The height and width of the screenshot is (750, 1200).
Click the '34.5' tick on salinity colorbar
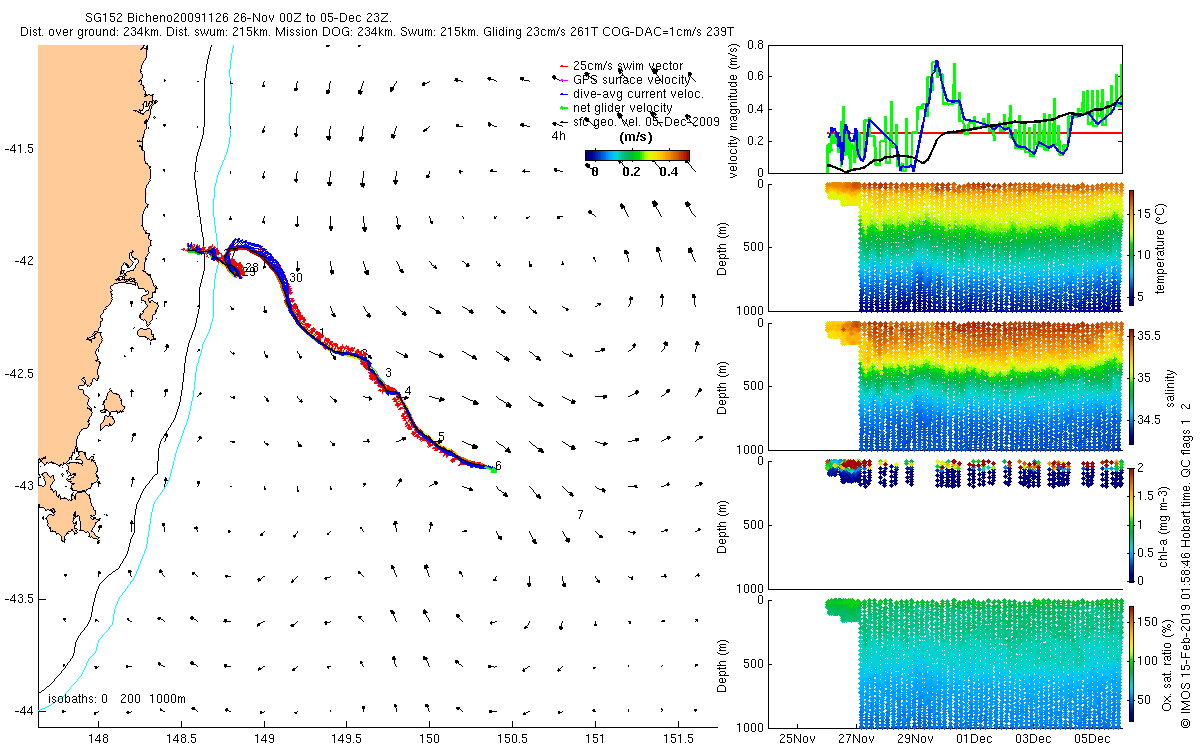tap(1151, 421)
